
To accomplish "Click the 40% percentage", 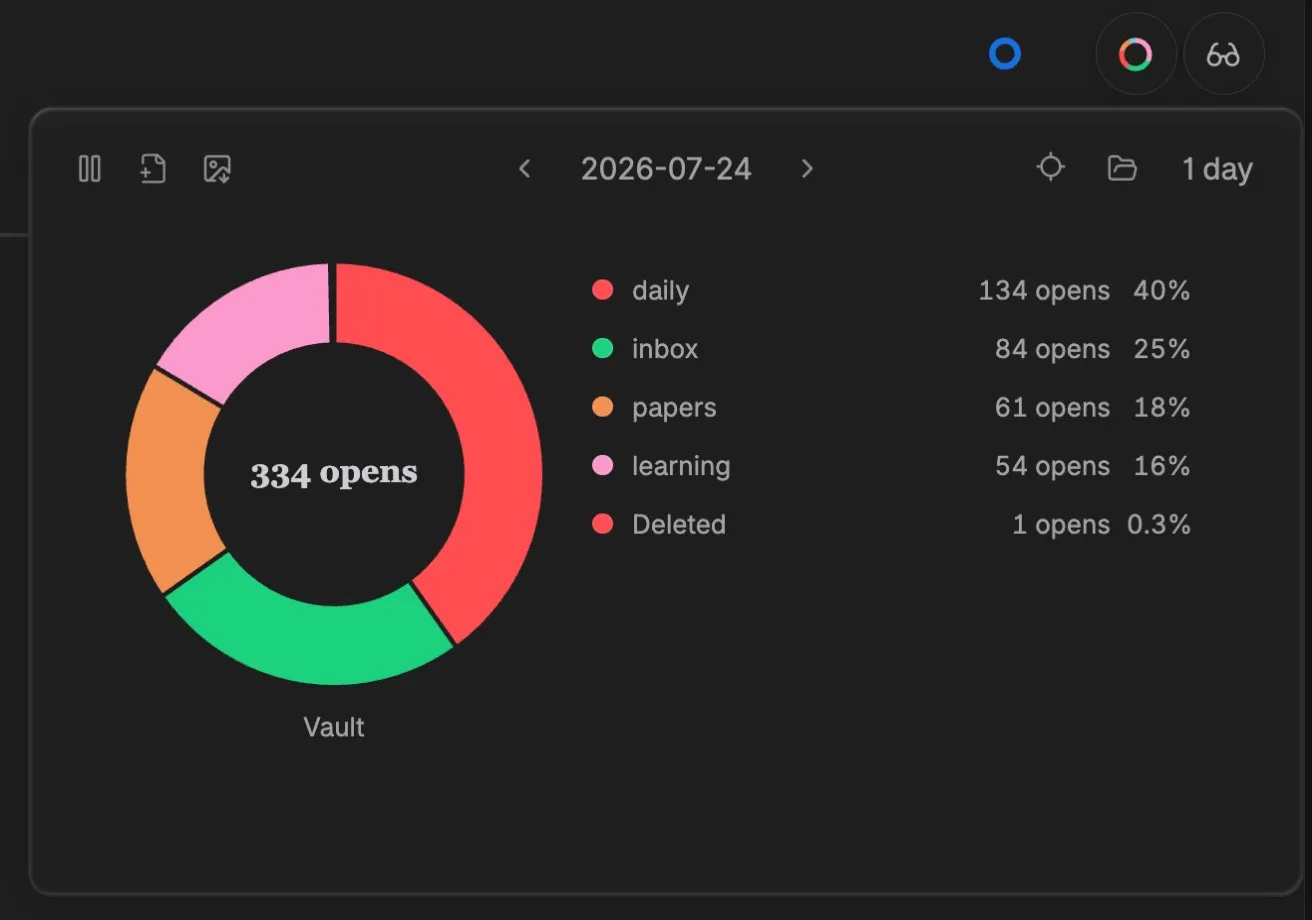I will [x=1162, y=291].
